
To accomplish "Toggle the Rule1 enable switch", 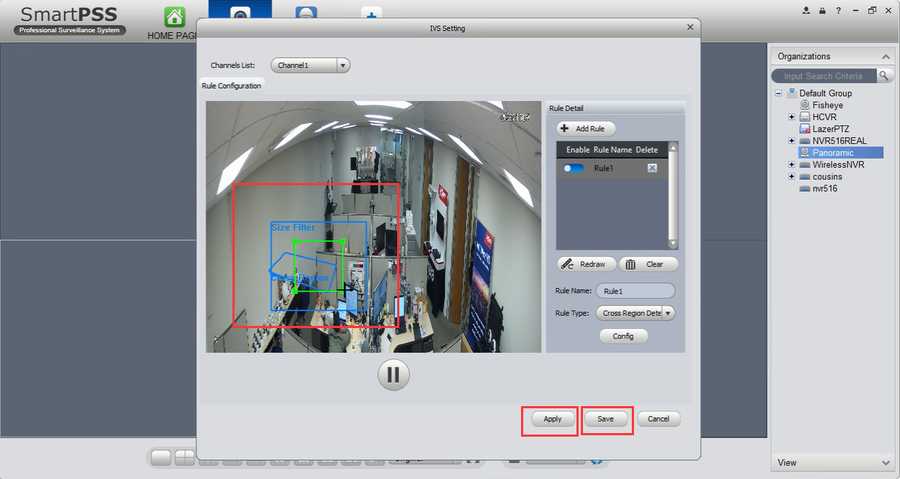I will click(x=573, y=168).
